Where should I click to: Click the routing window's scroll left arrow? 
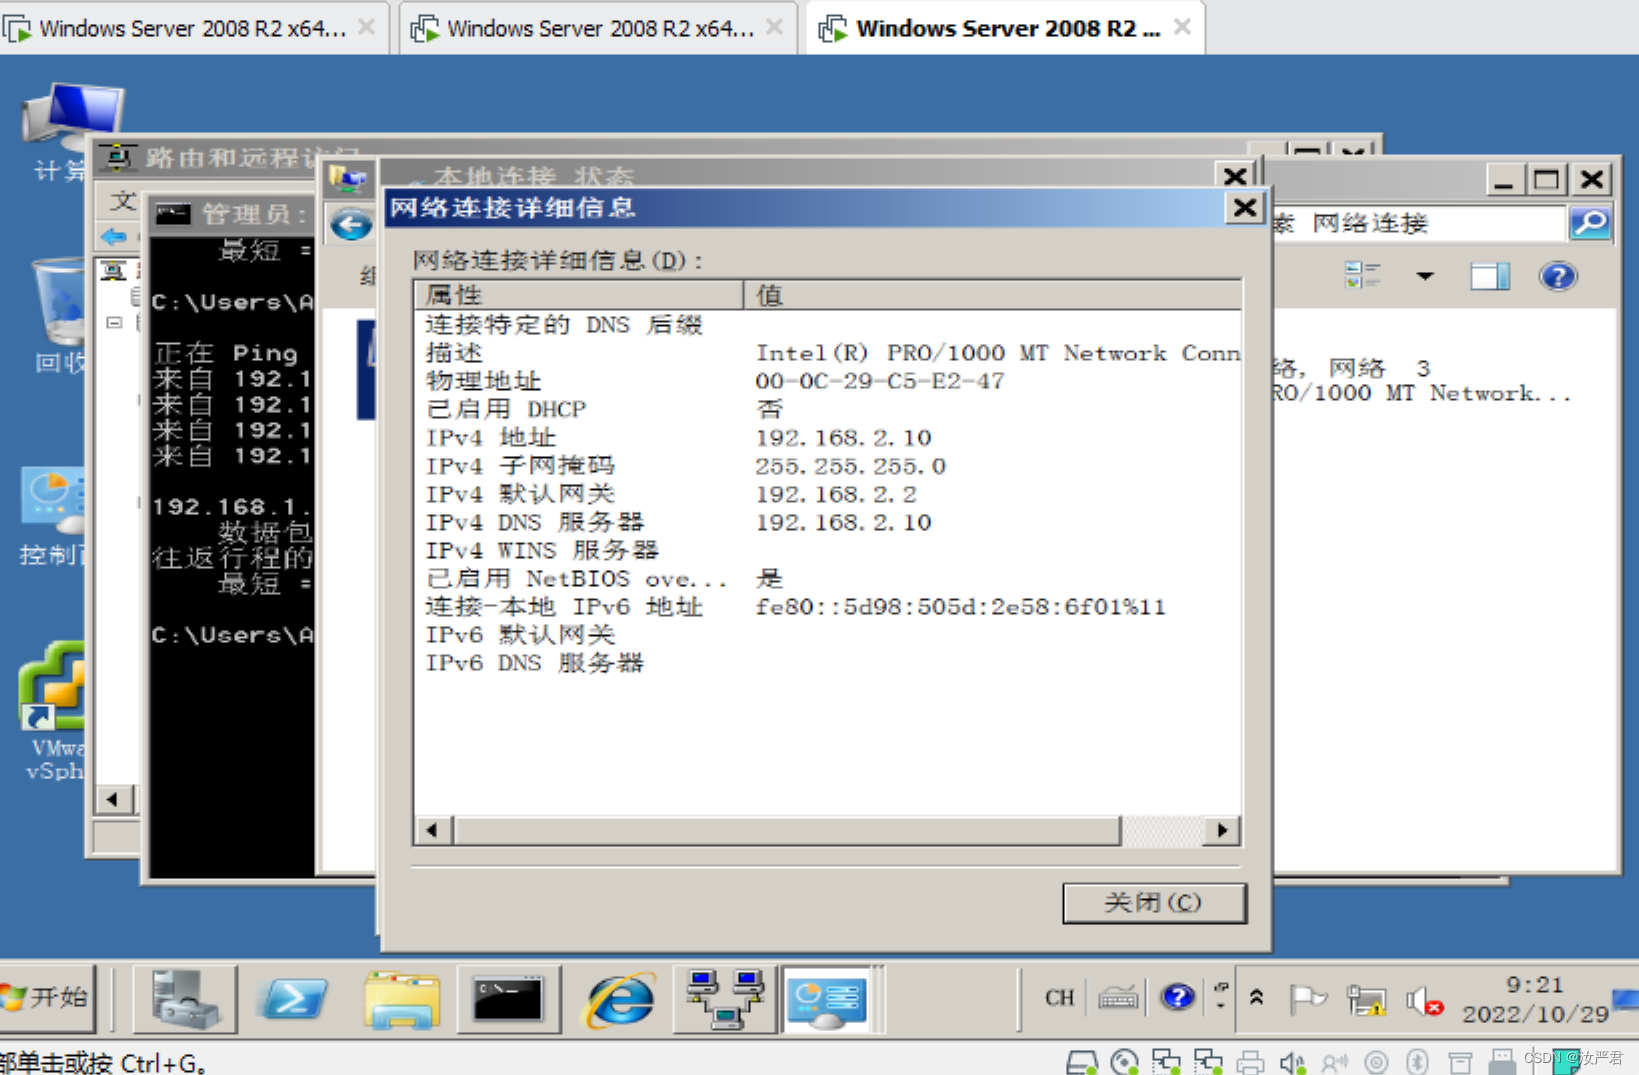[113, 799]
